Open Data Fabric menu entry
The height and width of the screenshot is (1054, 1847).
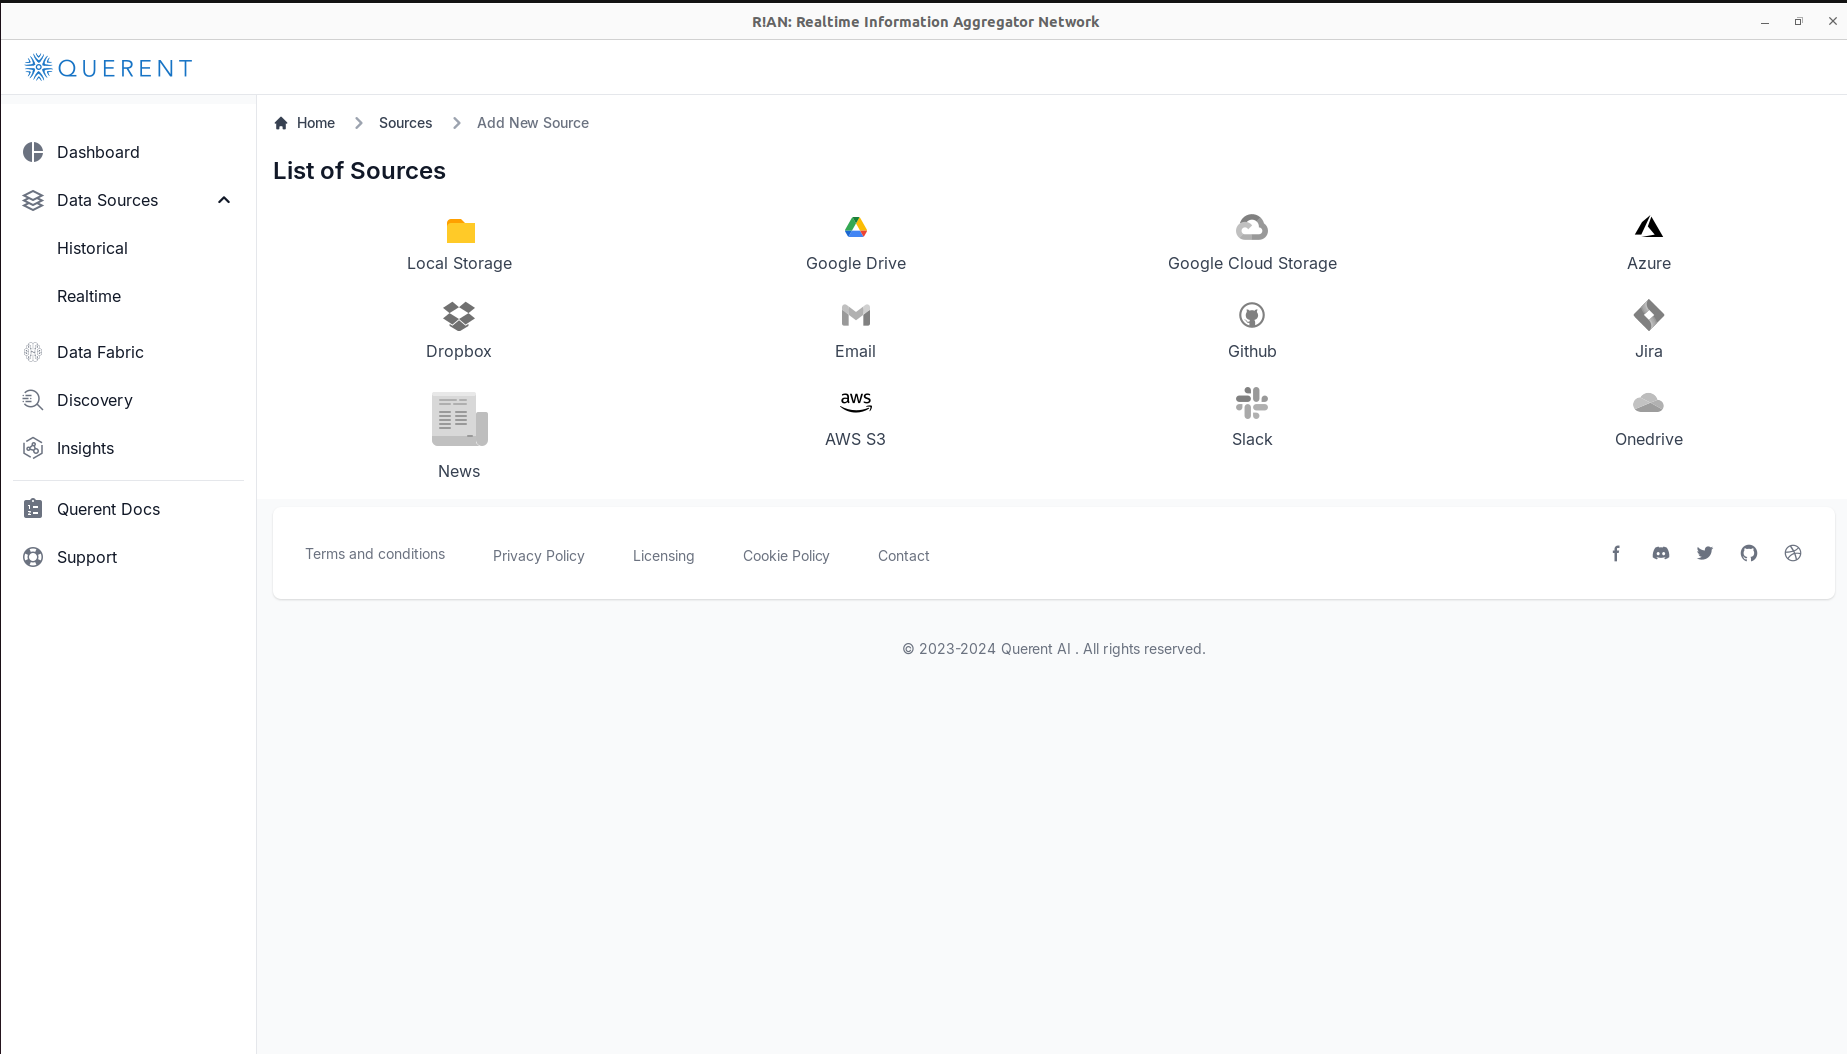click(100, 352)
